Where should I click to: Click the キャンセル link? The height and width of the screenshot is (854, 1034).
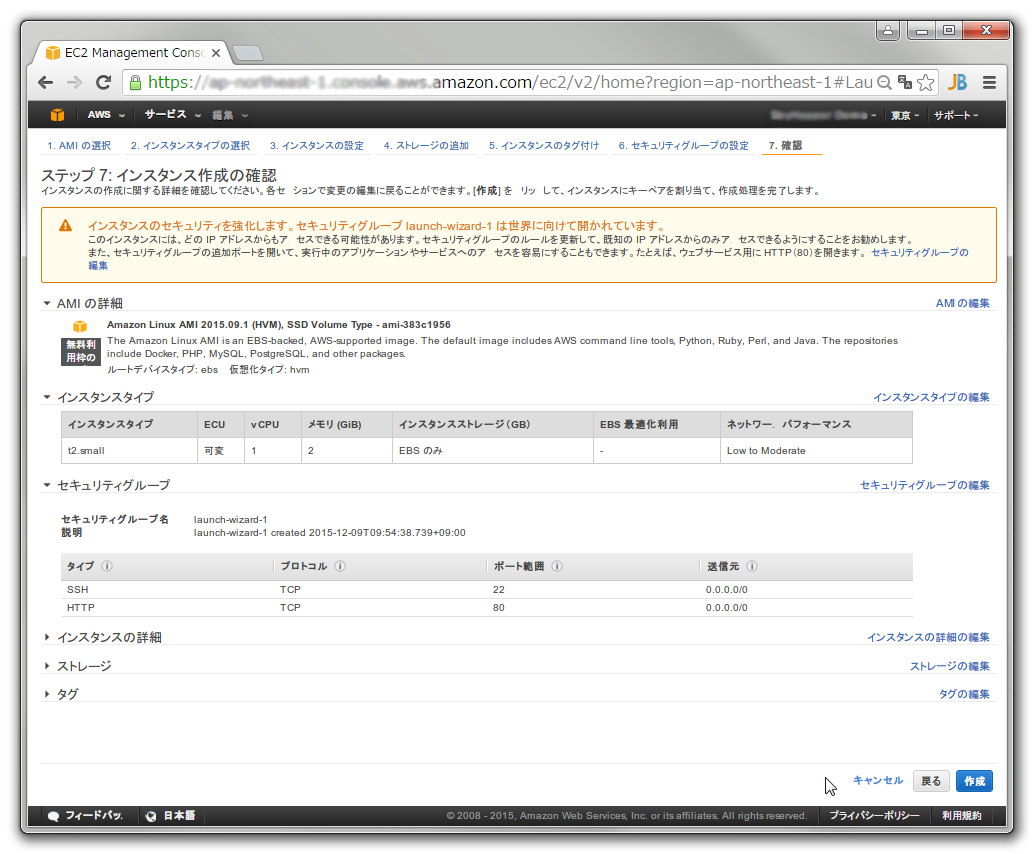(x=878, y=780)
